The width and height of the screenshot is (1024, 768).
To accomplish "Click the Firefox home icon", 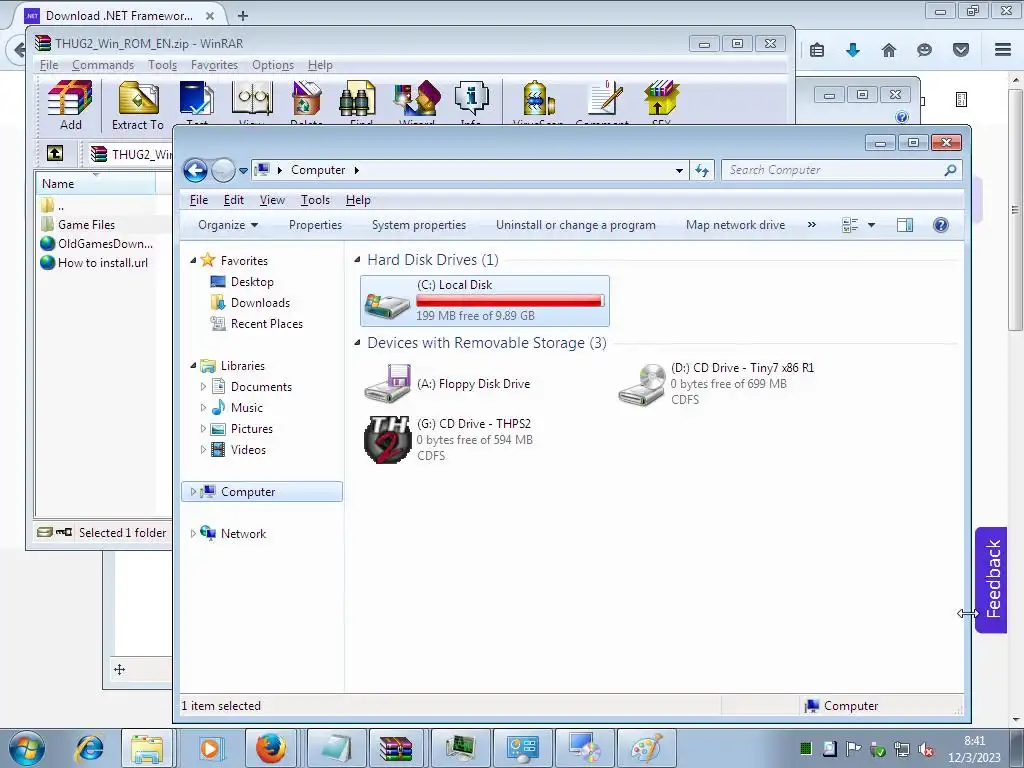I will [x=889, y=50].
